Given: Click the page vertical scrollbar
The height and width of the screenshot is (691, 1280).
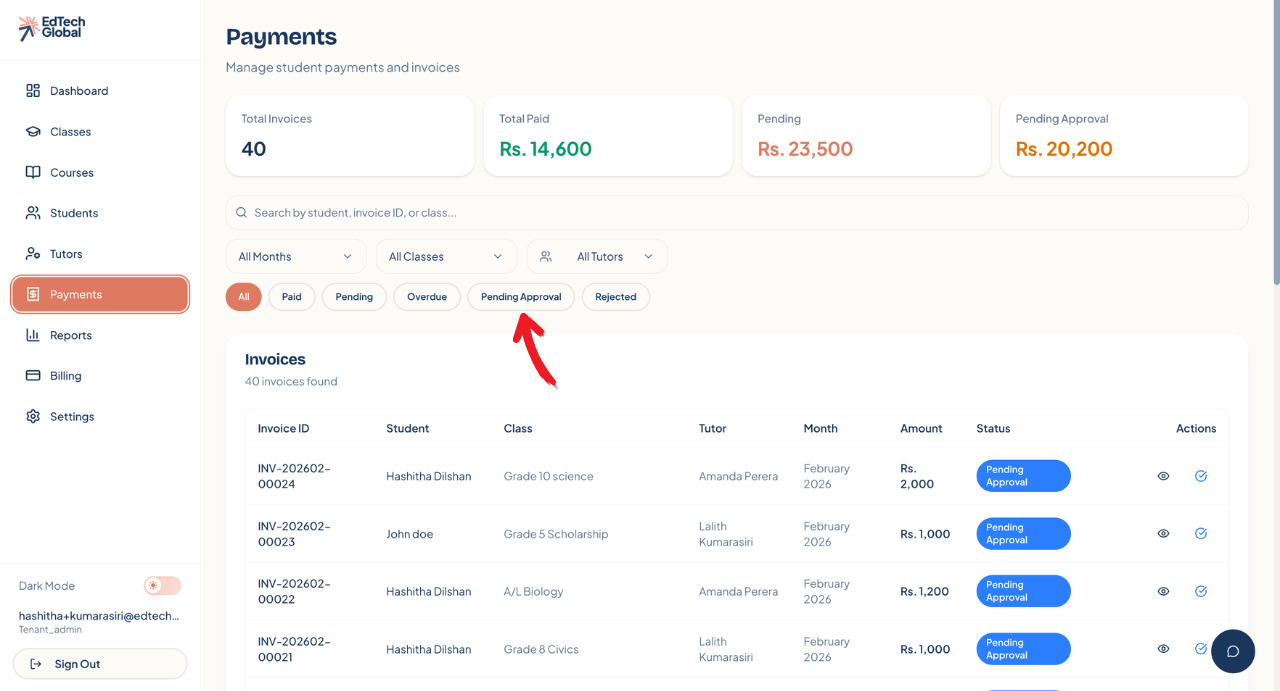Looking at the screenshot, I should (x=1274, y=150).
